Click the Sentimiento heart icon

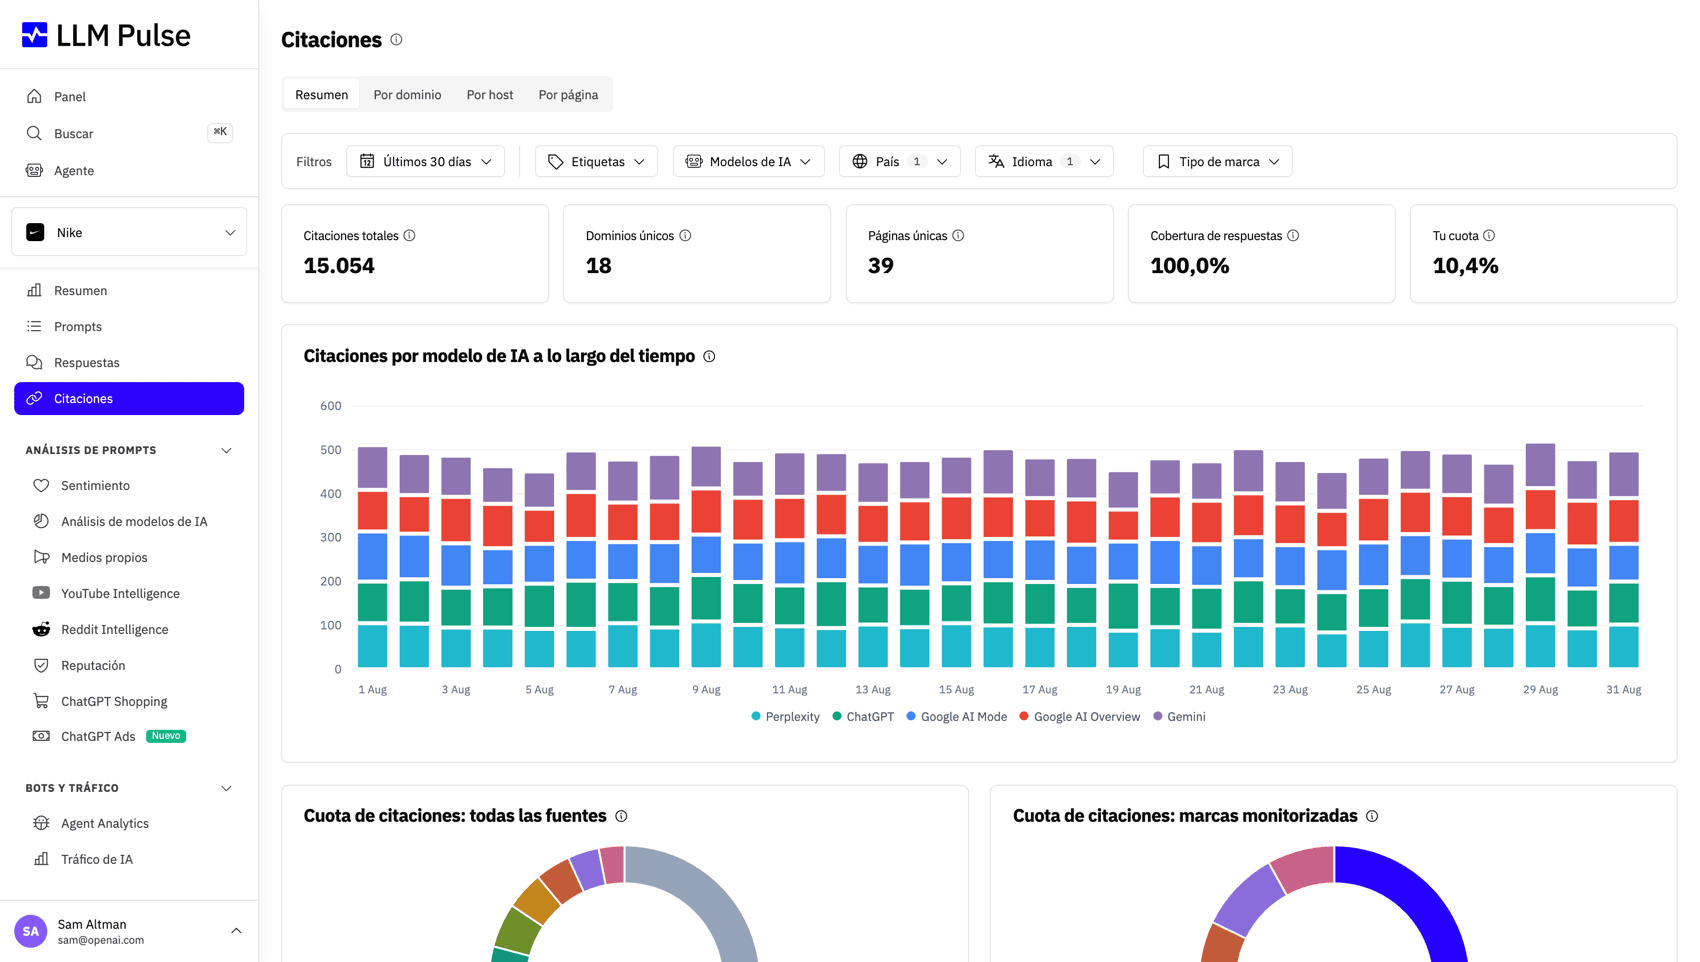pos(41,485)
